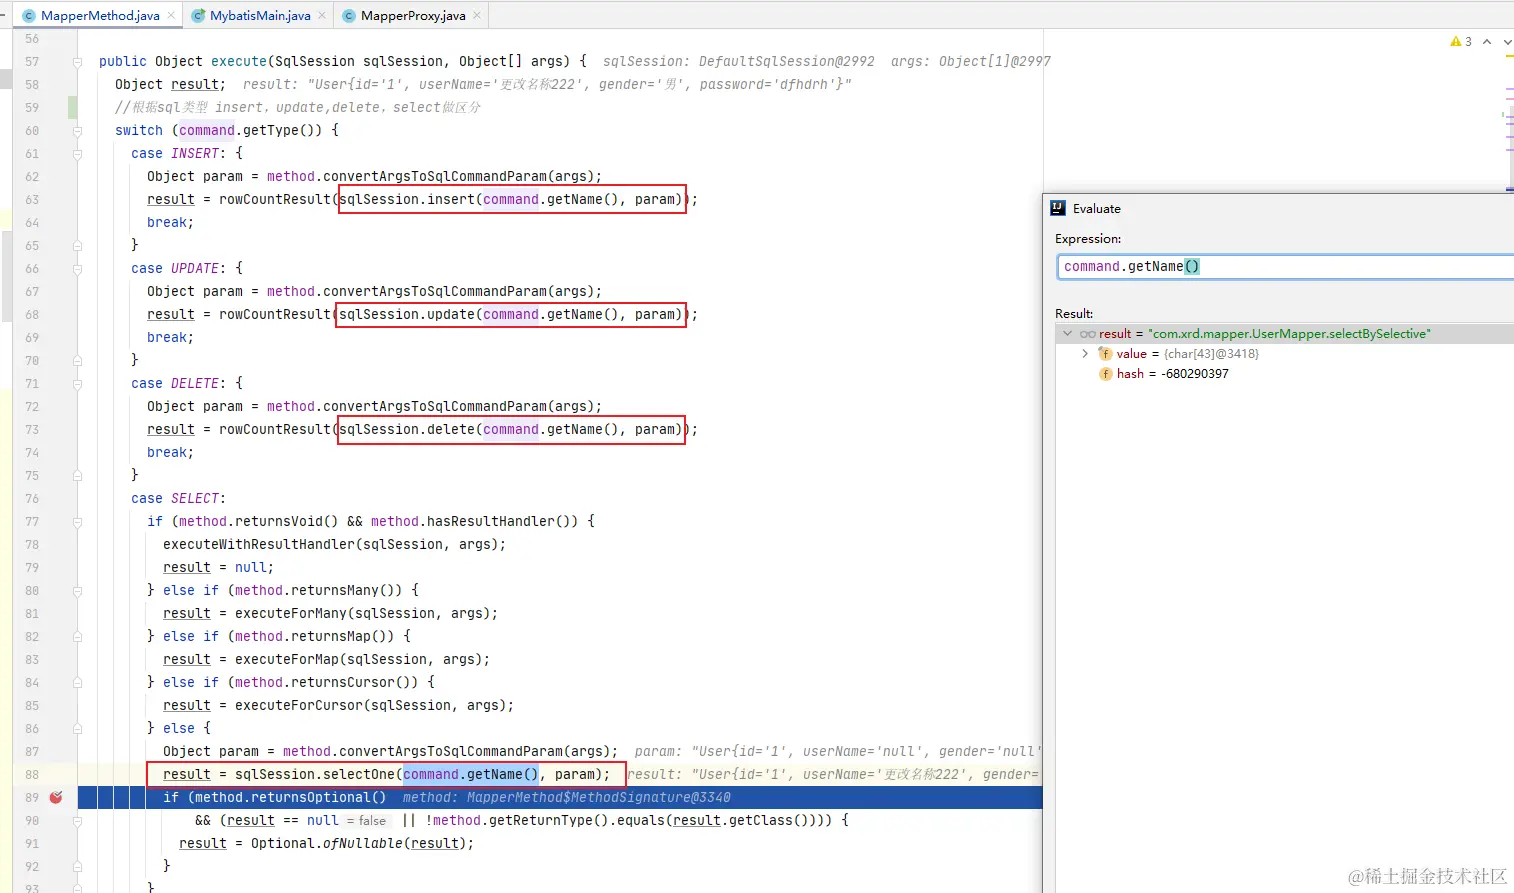Fold the UPDATE case block at line 66
Image resolution: width=1514 pixels, height=893 pixels.
click(x=77, y=268)
